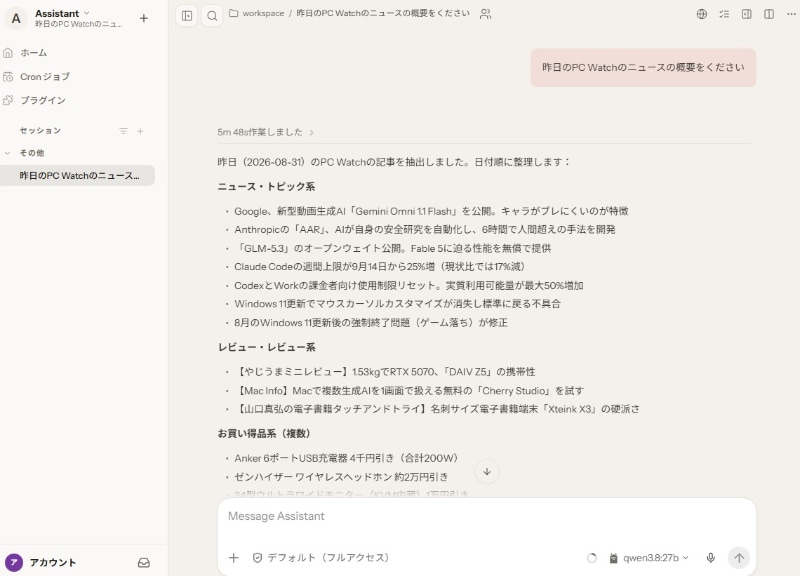800x576 pixels.
Task: Open the qwen3.8:27b model selector
Action: click(x=649, y=558)
